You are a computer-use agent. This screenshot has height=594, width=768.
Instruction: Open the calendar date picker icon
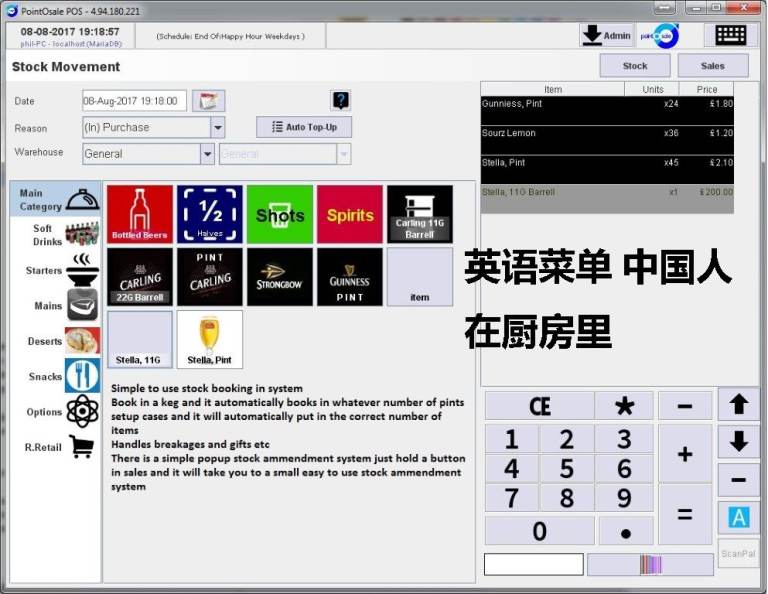208,101
